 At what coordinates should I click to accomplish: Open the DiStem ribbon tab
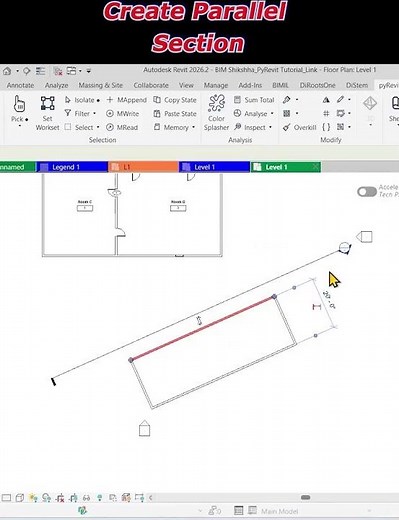pos(357,85)
